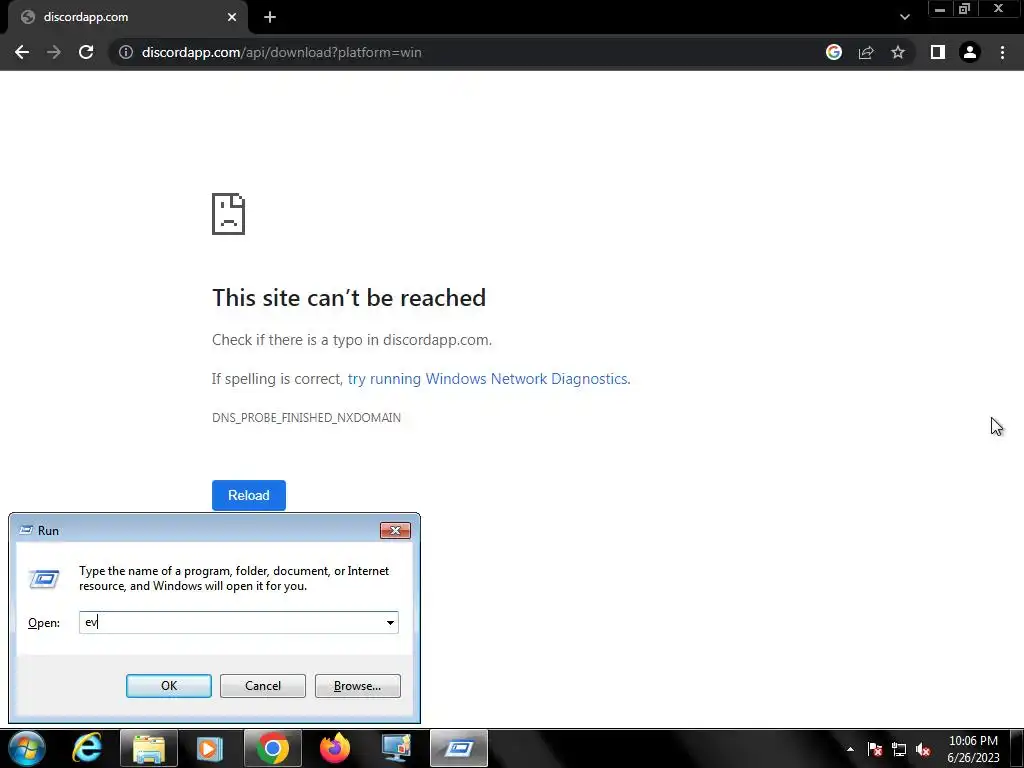Screen dimensions: 1024x768
Task: Launch Internet Explorer from taskbar
Action: [x=87, y=748]
